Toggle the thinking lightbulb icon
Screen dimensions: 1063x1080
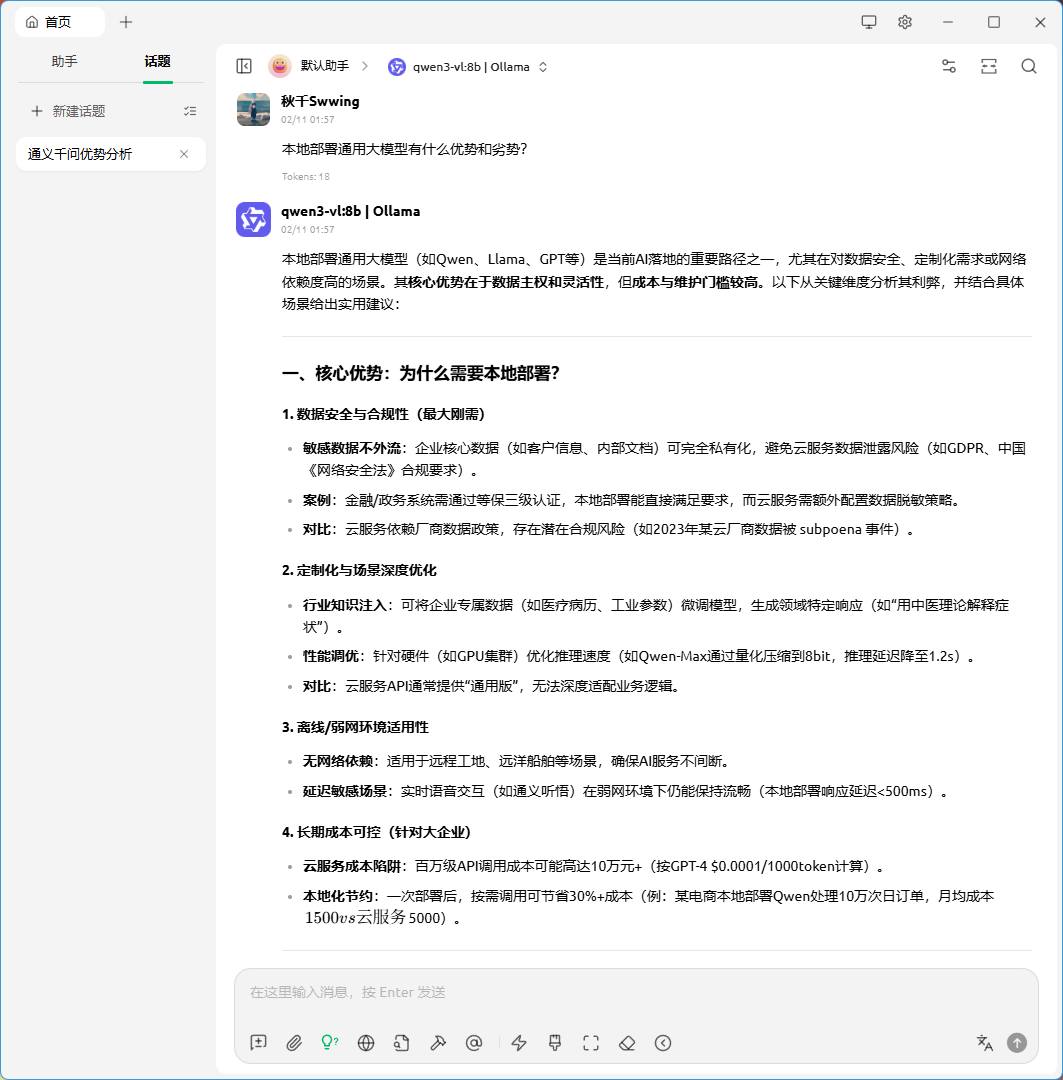[330, 1043]
